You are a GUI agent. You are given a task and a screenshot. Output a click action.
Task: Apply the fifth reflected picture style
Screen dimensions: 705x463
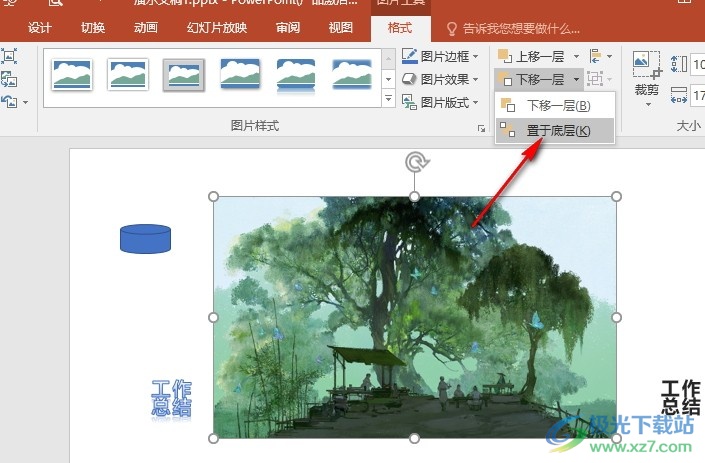296,75
